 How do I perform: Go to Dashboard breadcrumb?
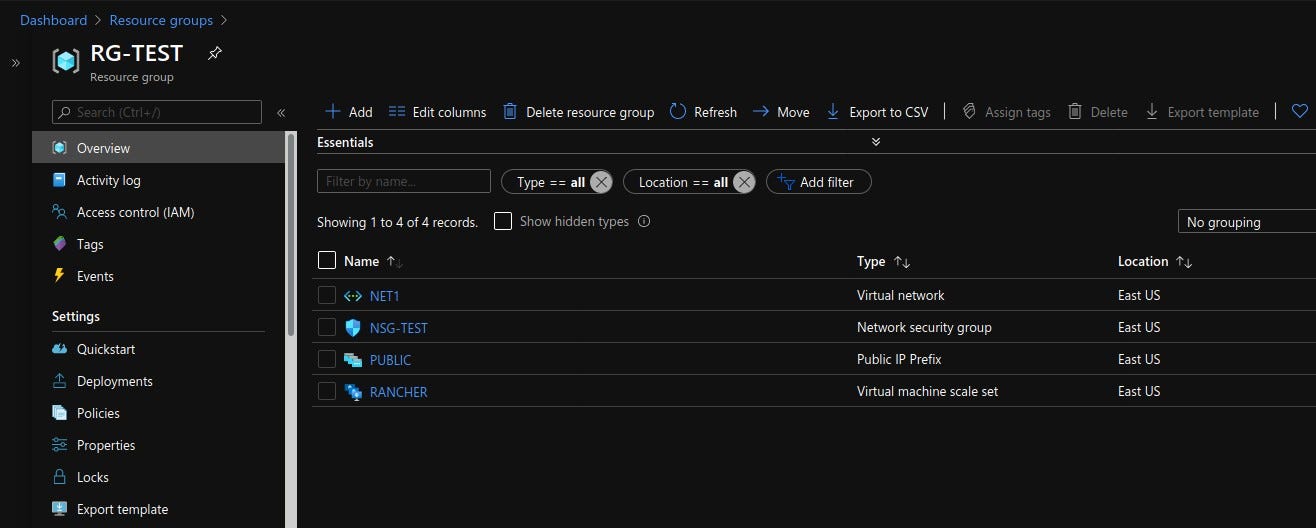tap(53, 20)
